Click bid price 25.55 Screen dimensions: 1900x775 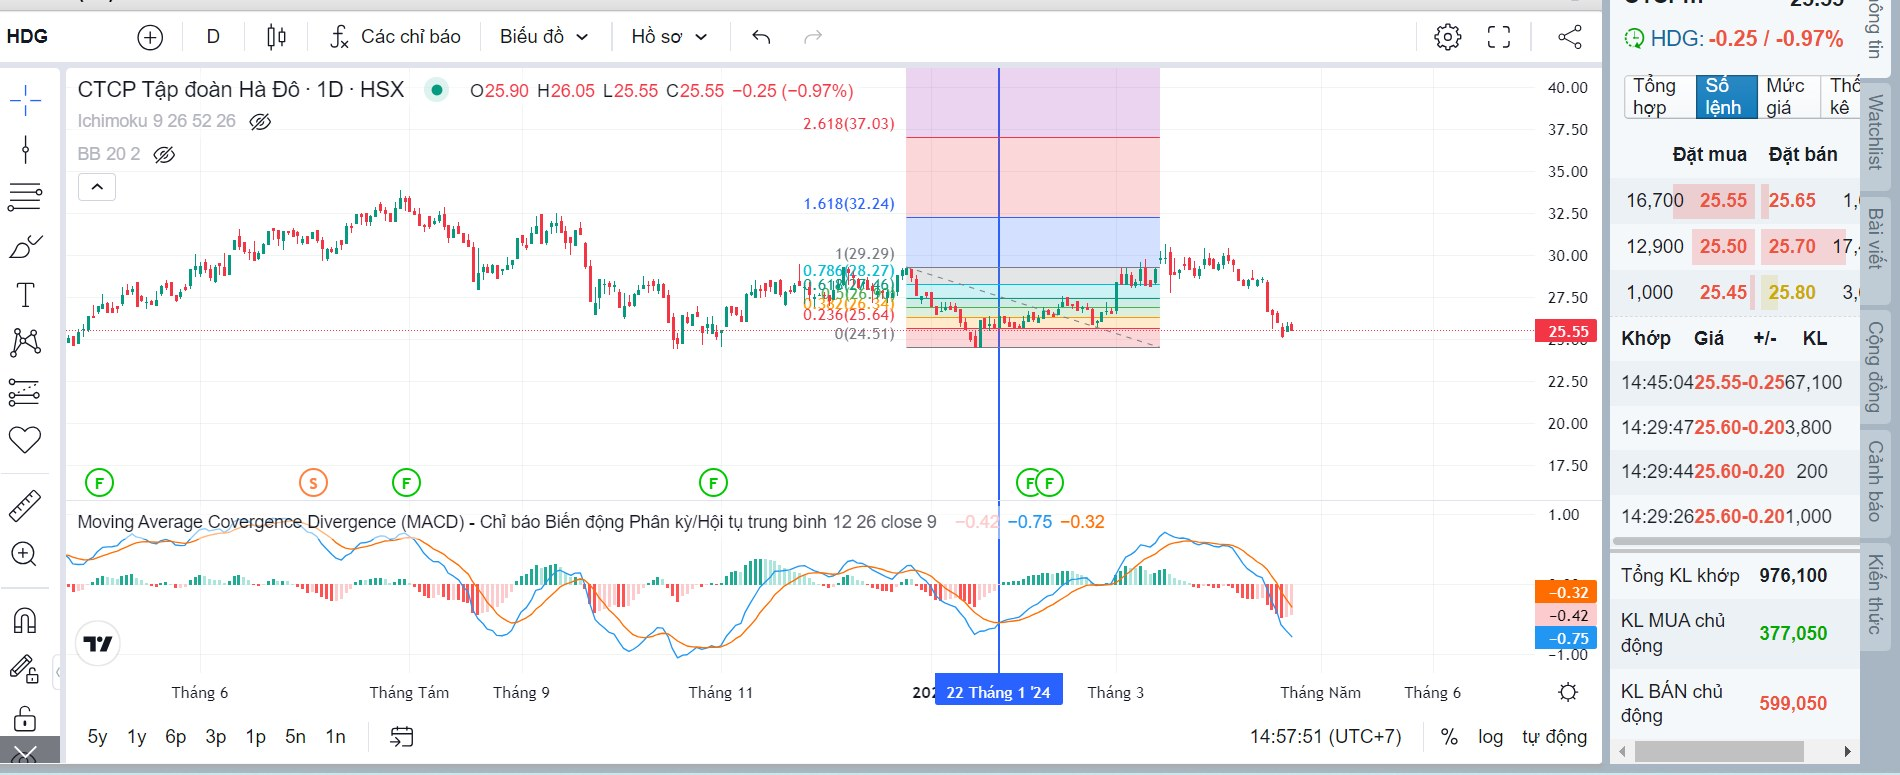(x=1723, y=201)
